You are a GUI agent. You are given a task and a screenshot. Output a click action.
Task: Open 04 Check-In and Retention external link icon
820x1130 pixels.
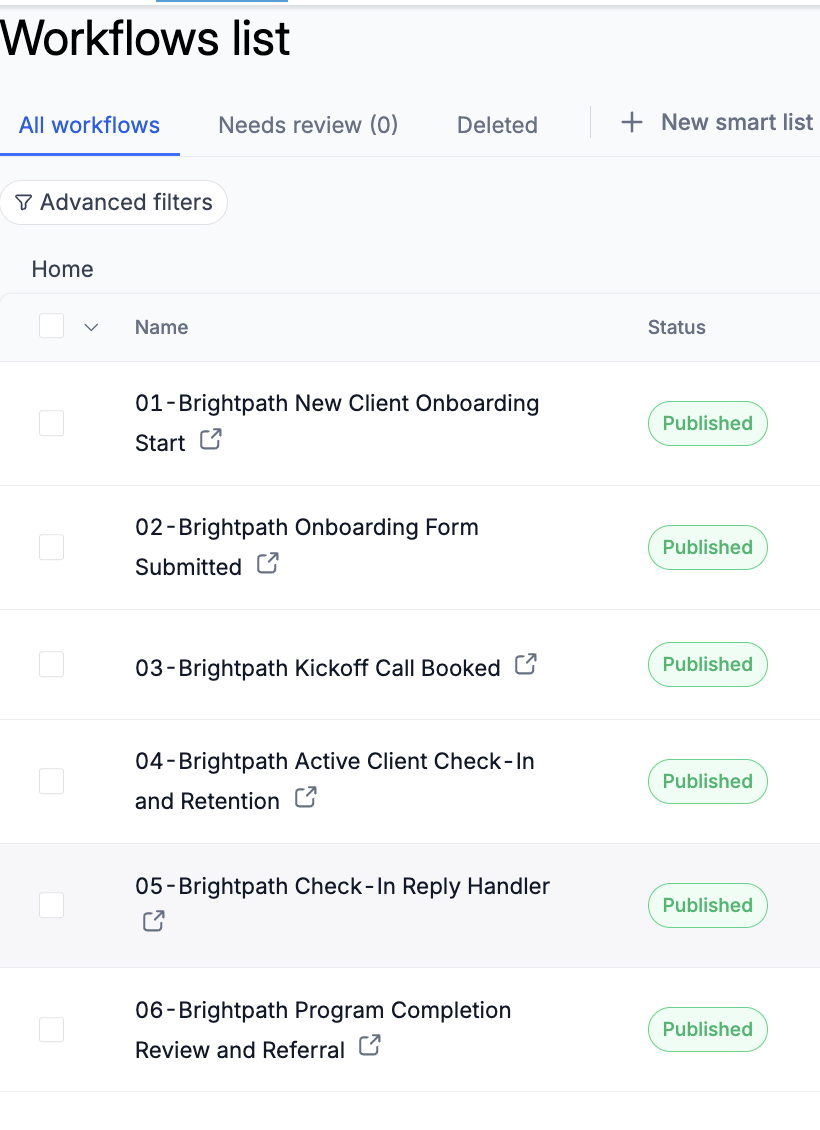tap(306, 797)
